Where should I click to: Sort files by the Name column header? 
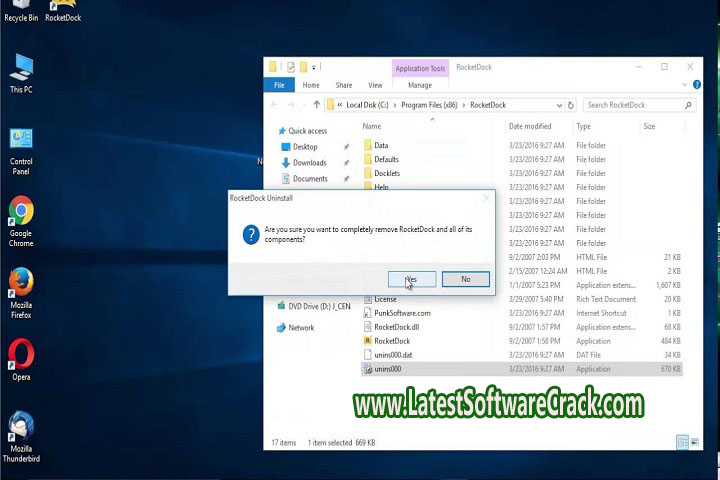point(371,126)
